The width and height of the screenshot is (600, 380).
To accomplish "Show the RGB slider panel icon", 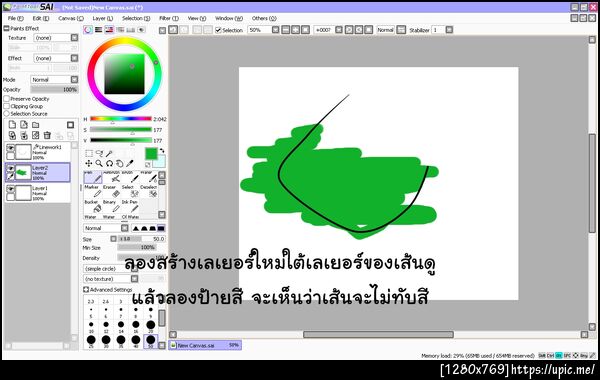I will point(99,30).
